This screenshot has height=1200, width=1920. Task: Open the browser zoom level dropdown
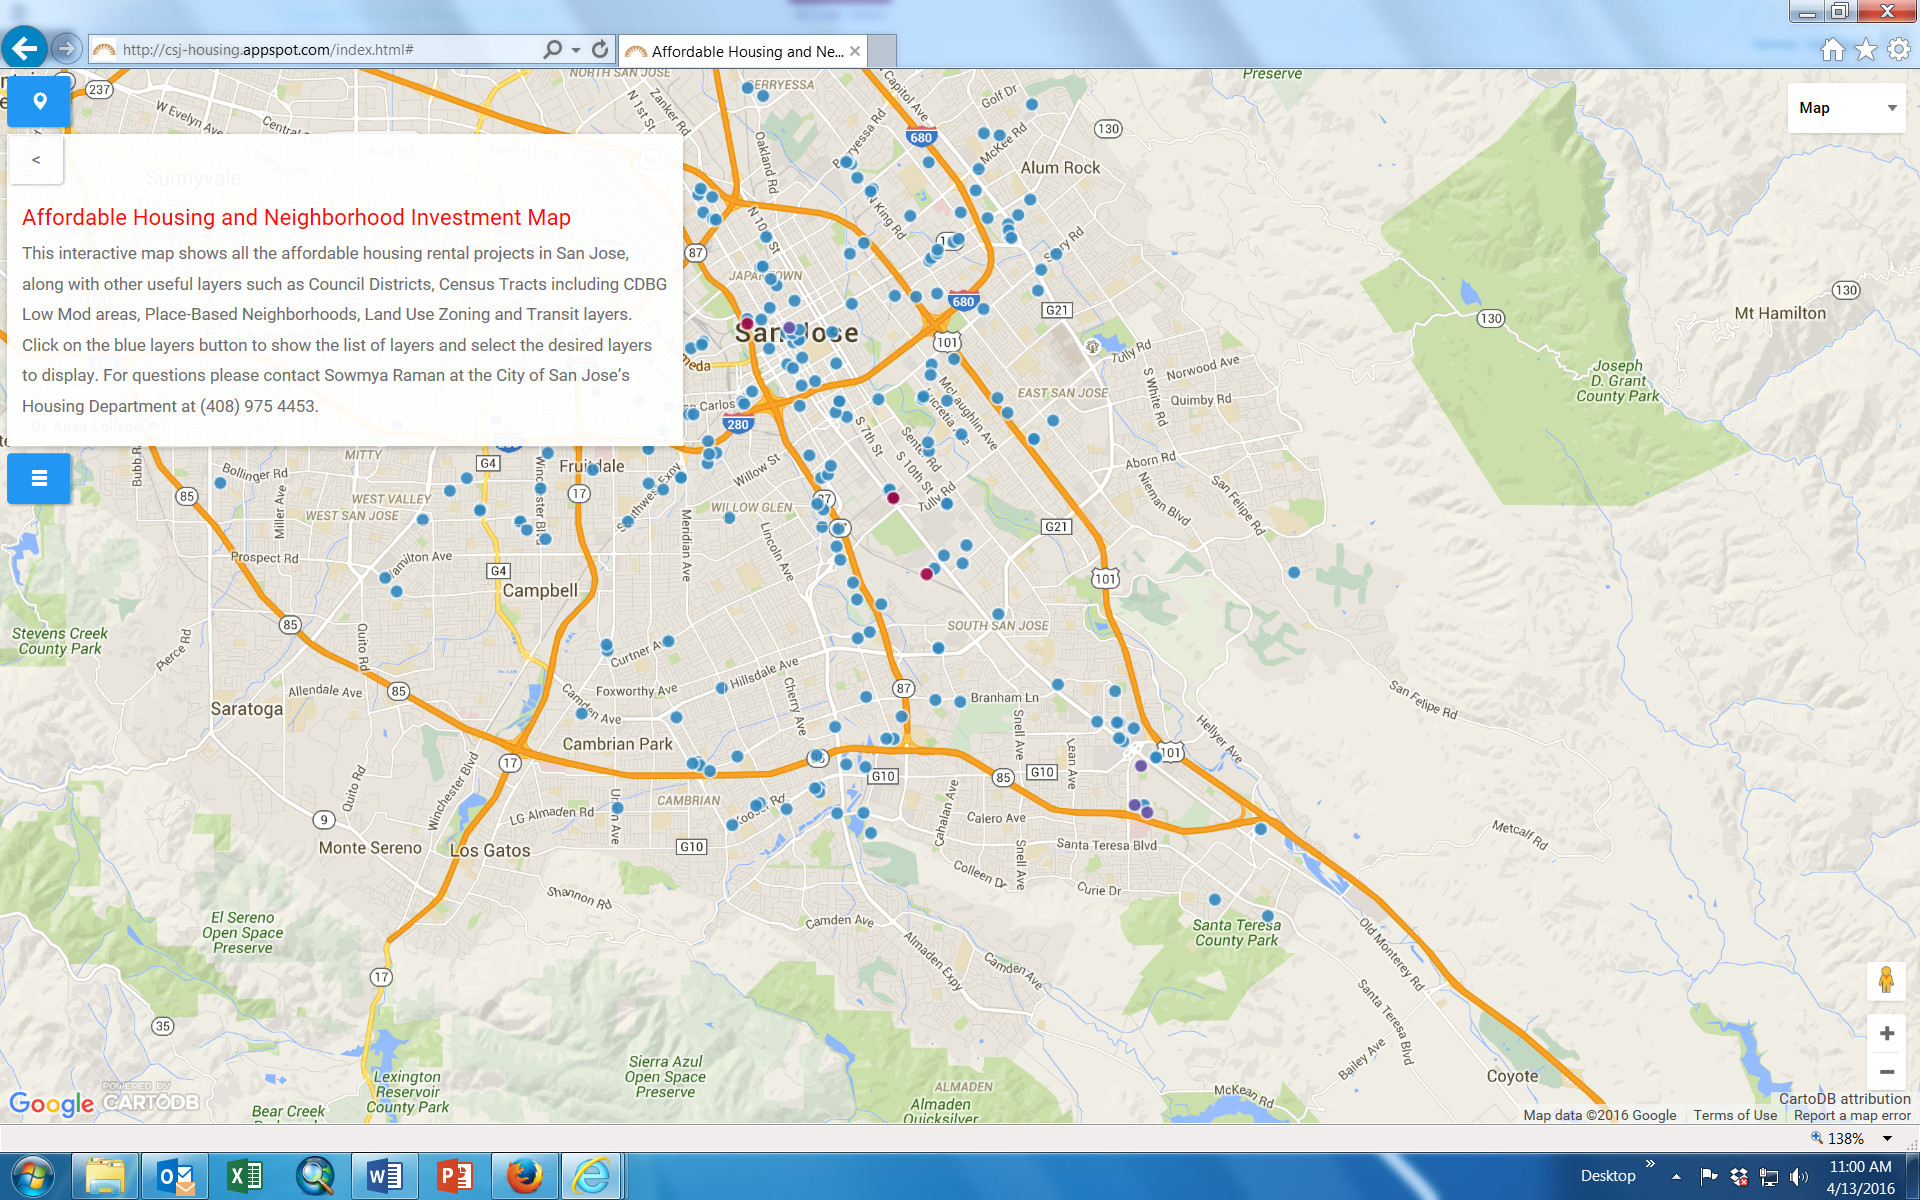pyautogui.click(x=1887, y=1138)
